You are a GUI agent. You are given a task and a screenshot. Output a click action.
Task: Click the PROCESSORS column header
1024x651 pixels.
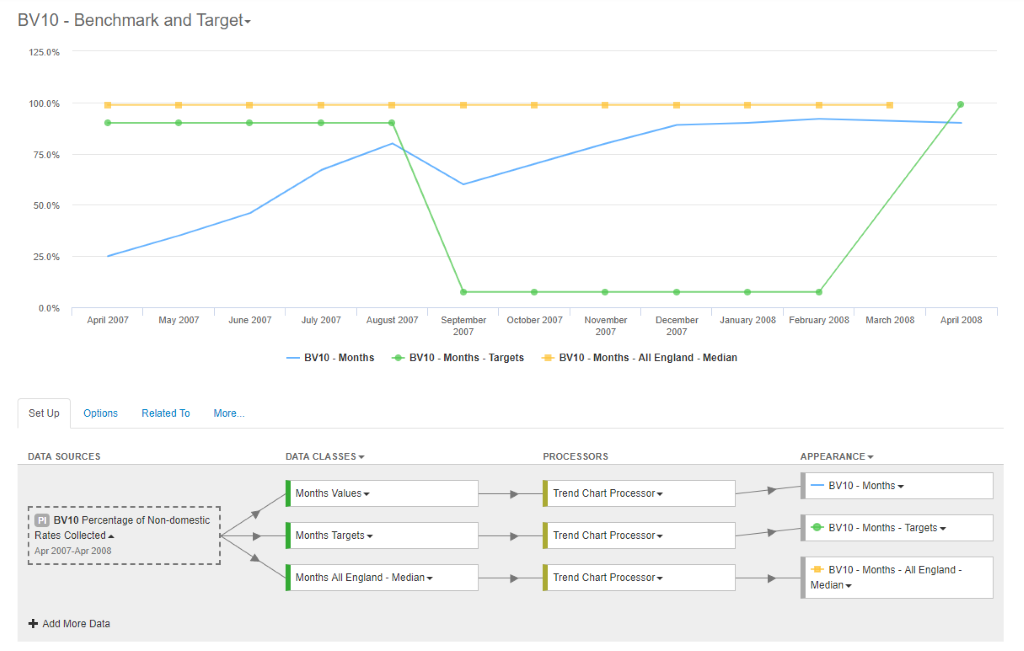coord(575,456)
